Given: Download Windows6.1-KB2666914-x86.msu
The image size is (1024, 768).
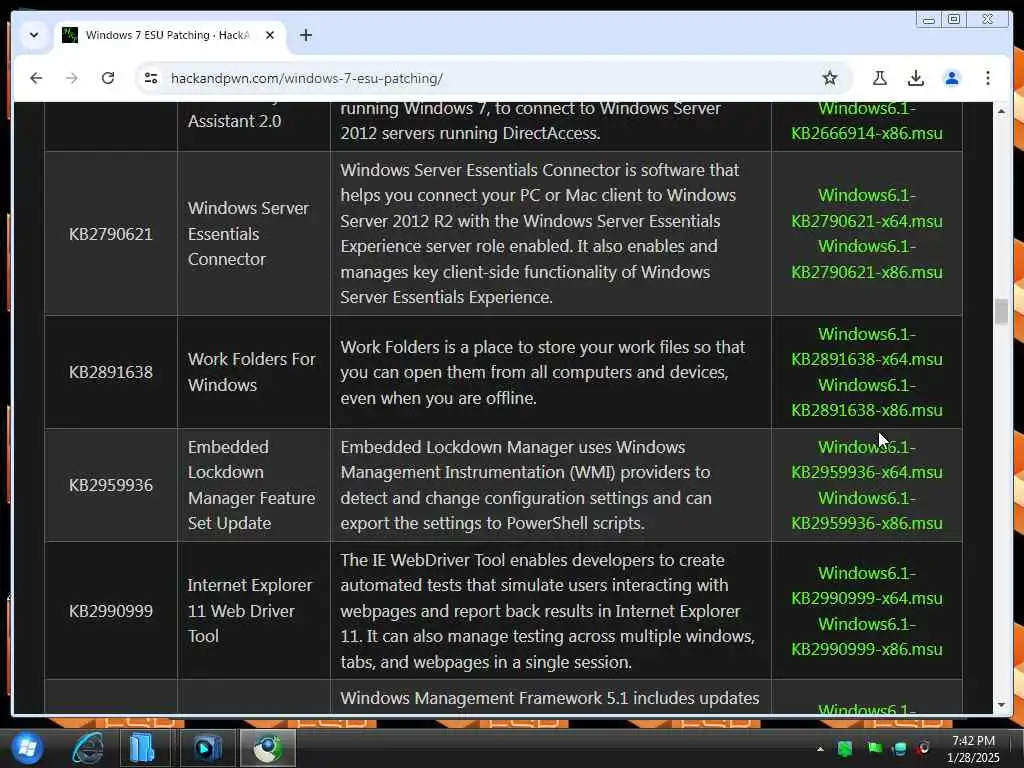Looking at the screenshot, I should tap(867, 121).
